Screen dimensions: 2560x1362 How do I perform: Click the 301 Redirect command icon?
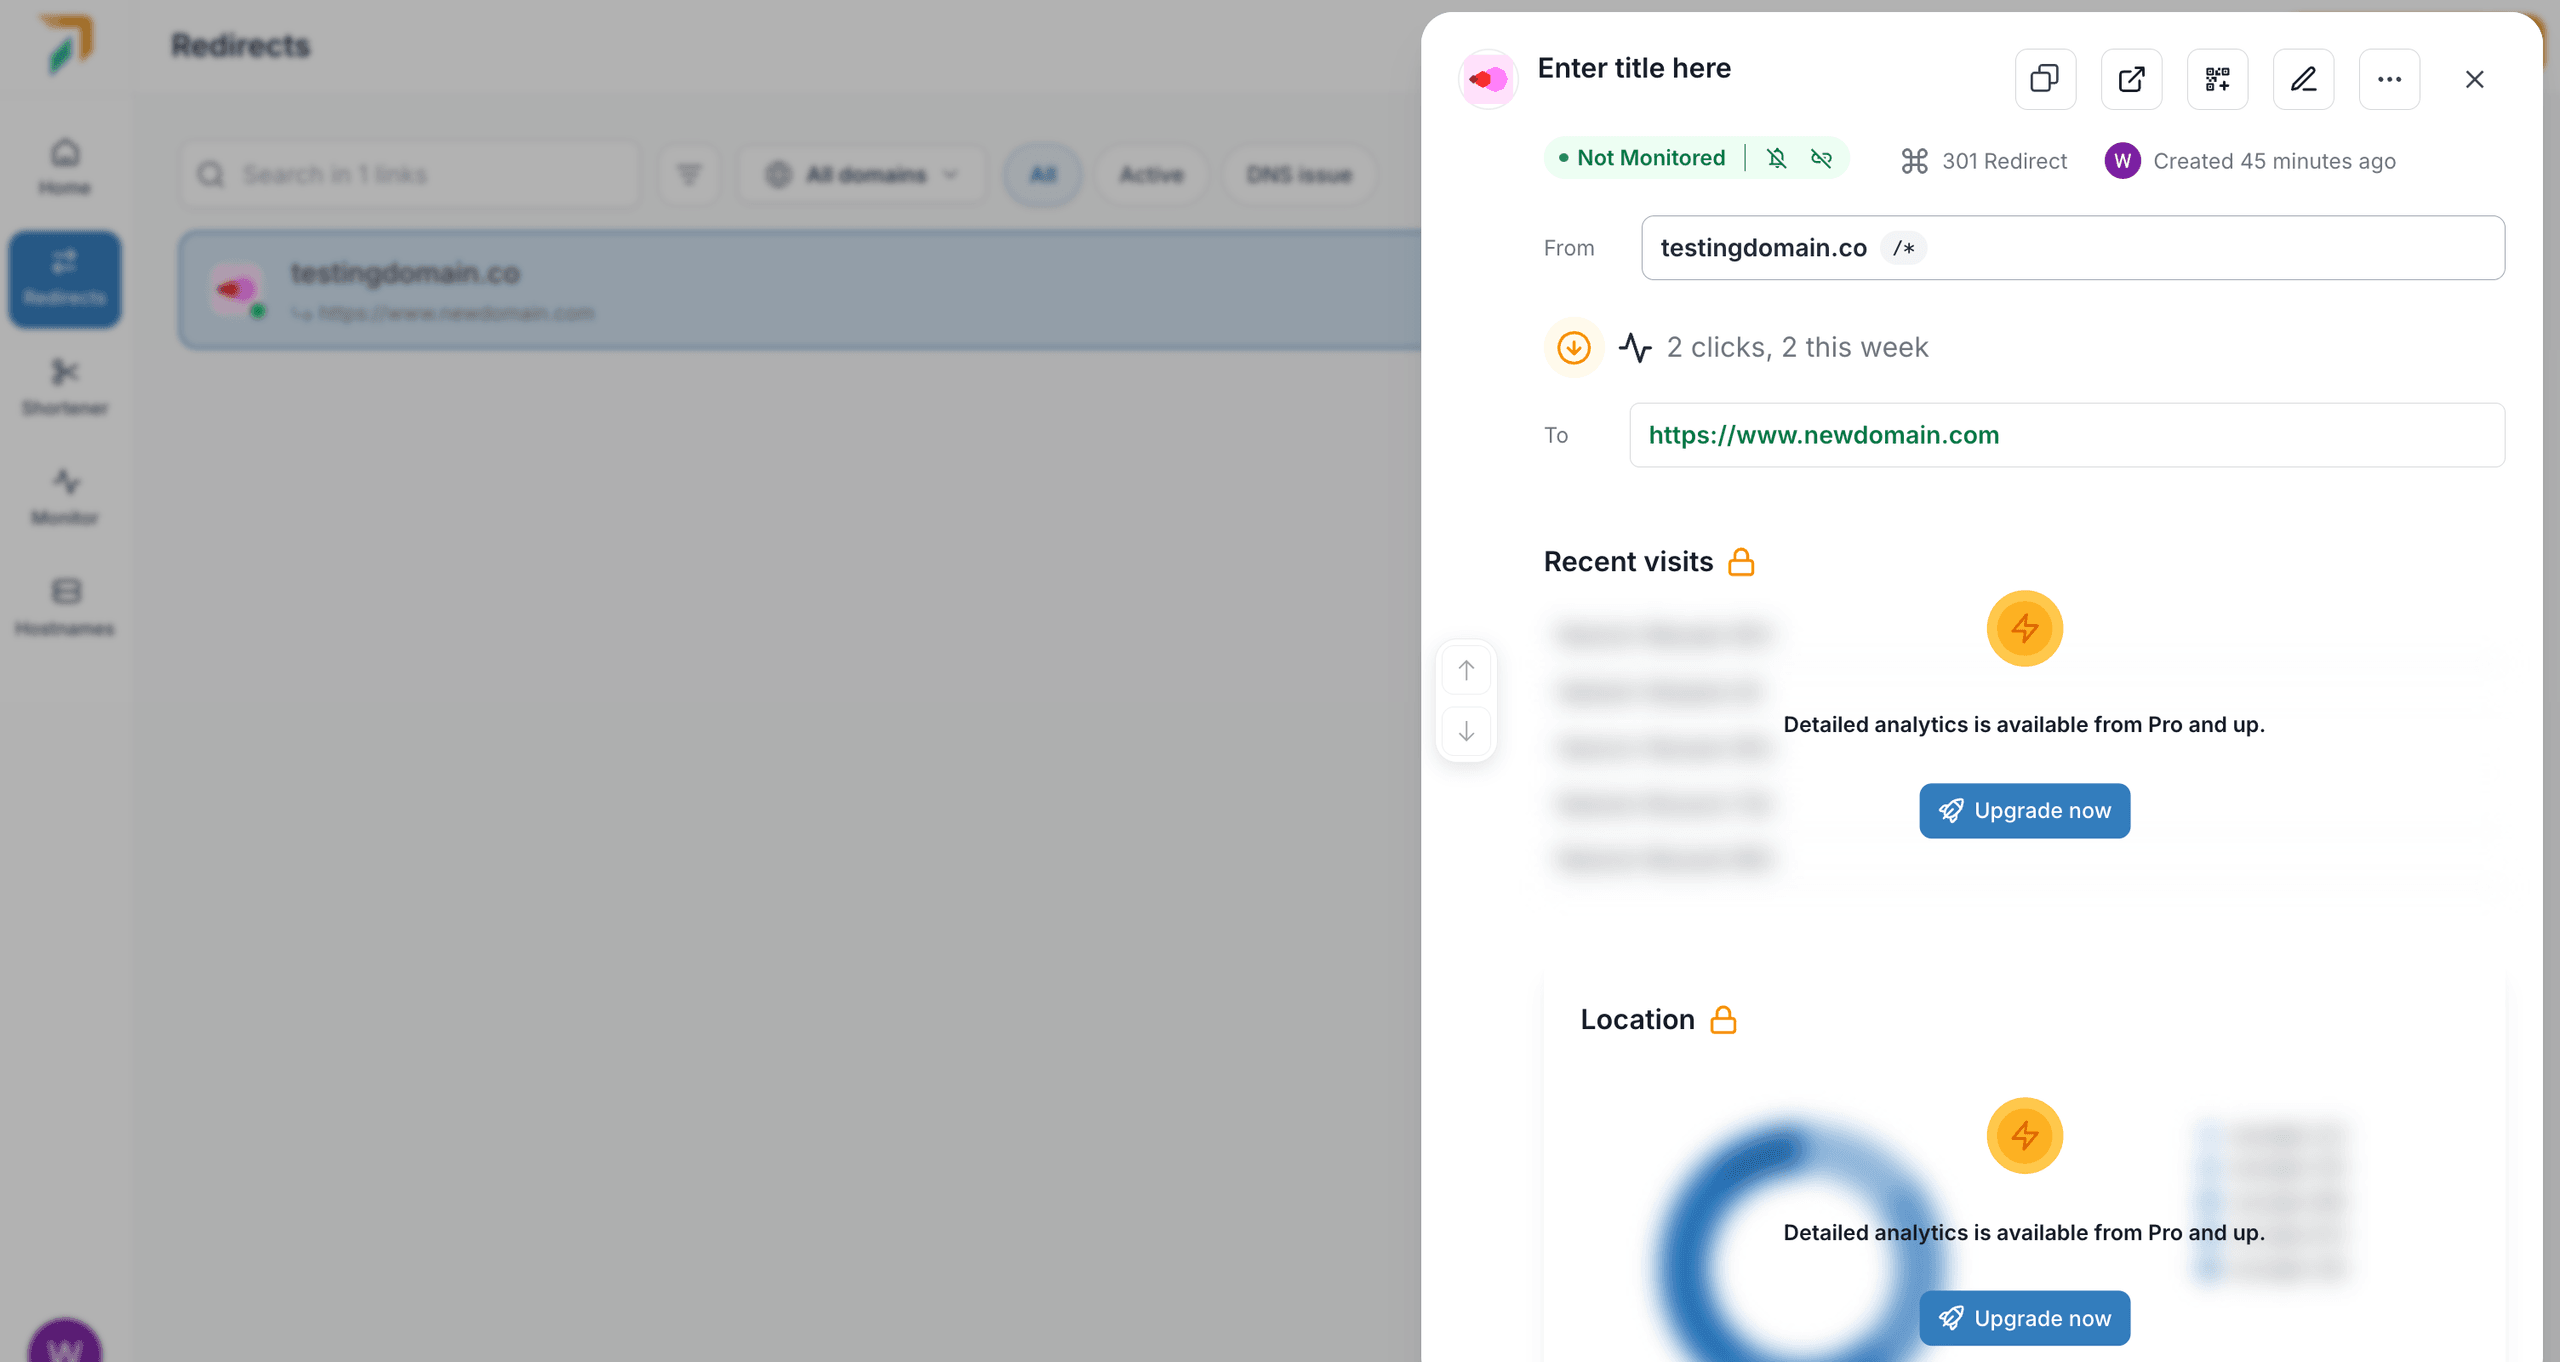click(x=1914, y=161)
